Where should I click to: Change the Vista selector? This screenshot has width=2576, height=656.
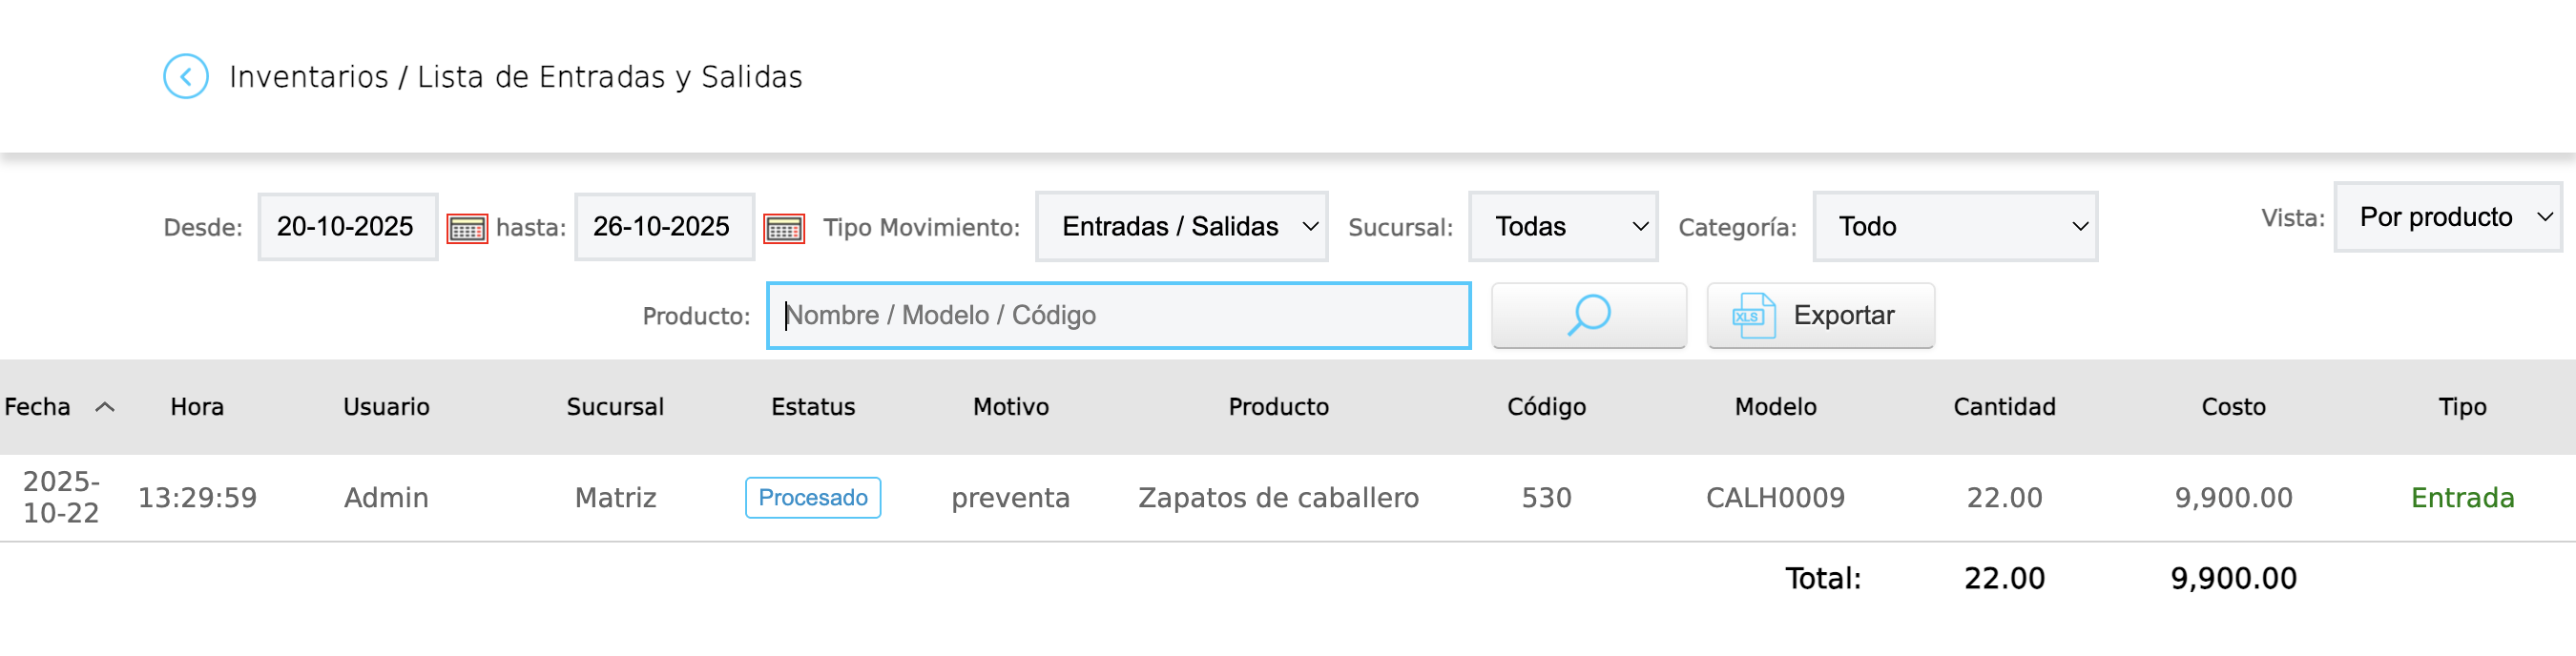point(2446,217)
